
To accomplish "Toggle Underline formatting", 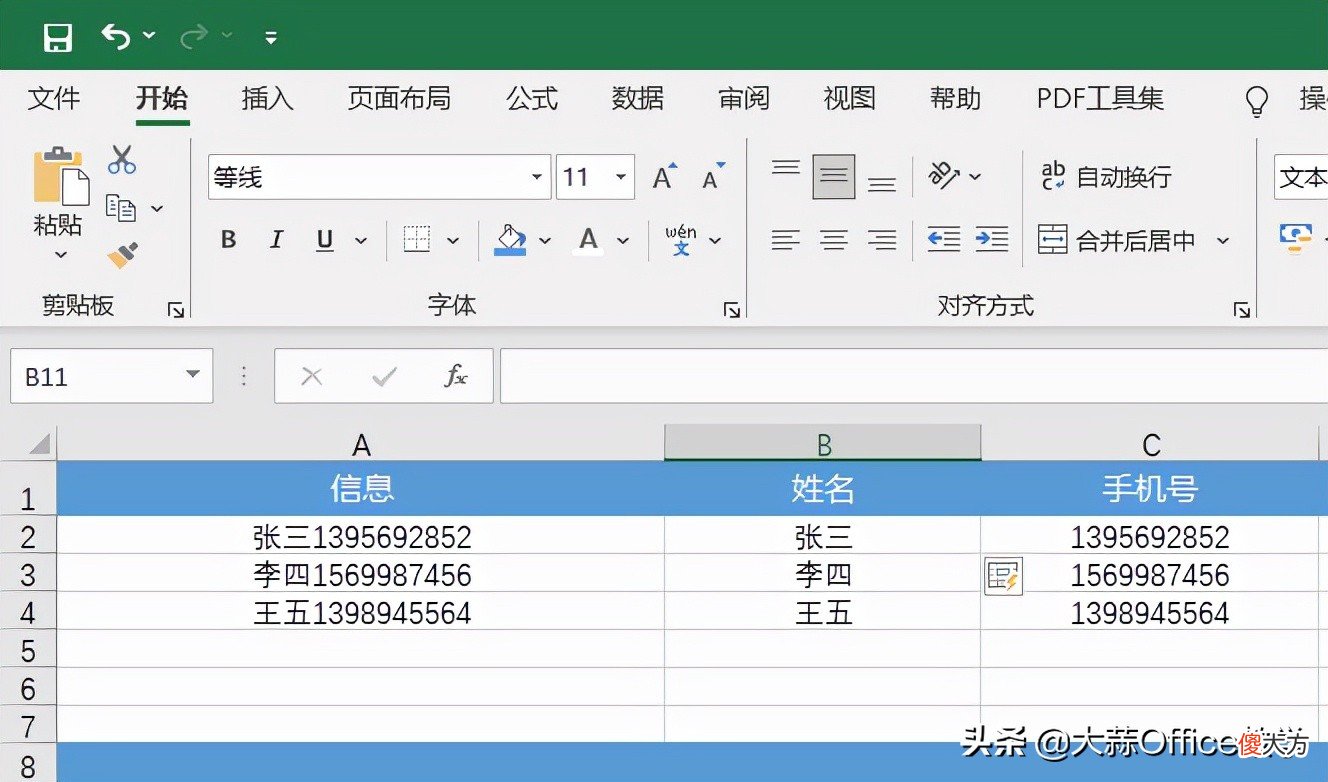I will point(325,240).
